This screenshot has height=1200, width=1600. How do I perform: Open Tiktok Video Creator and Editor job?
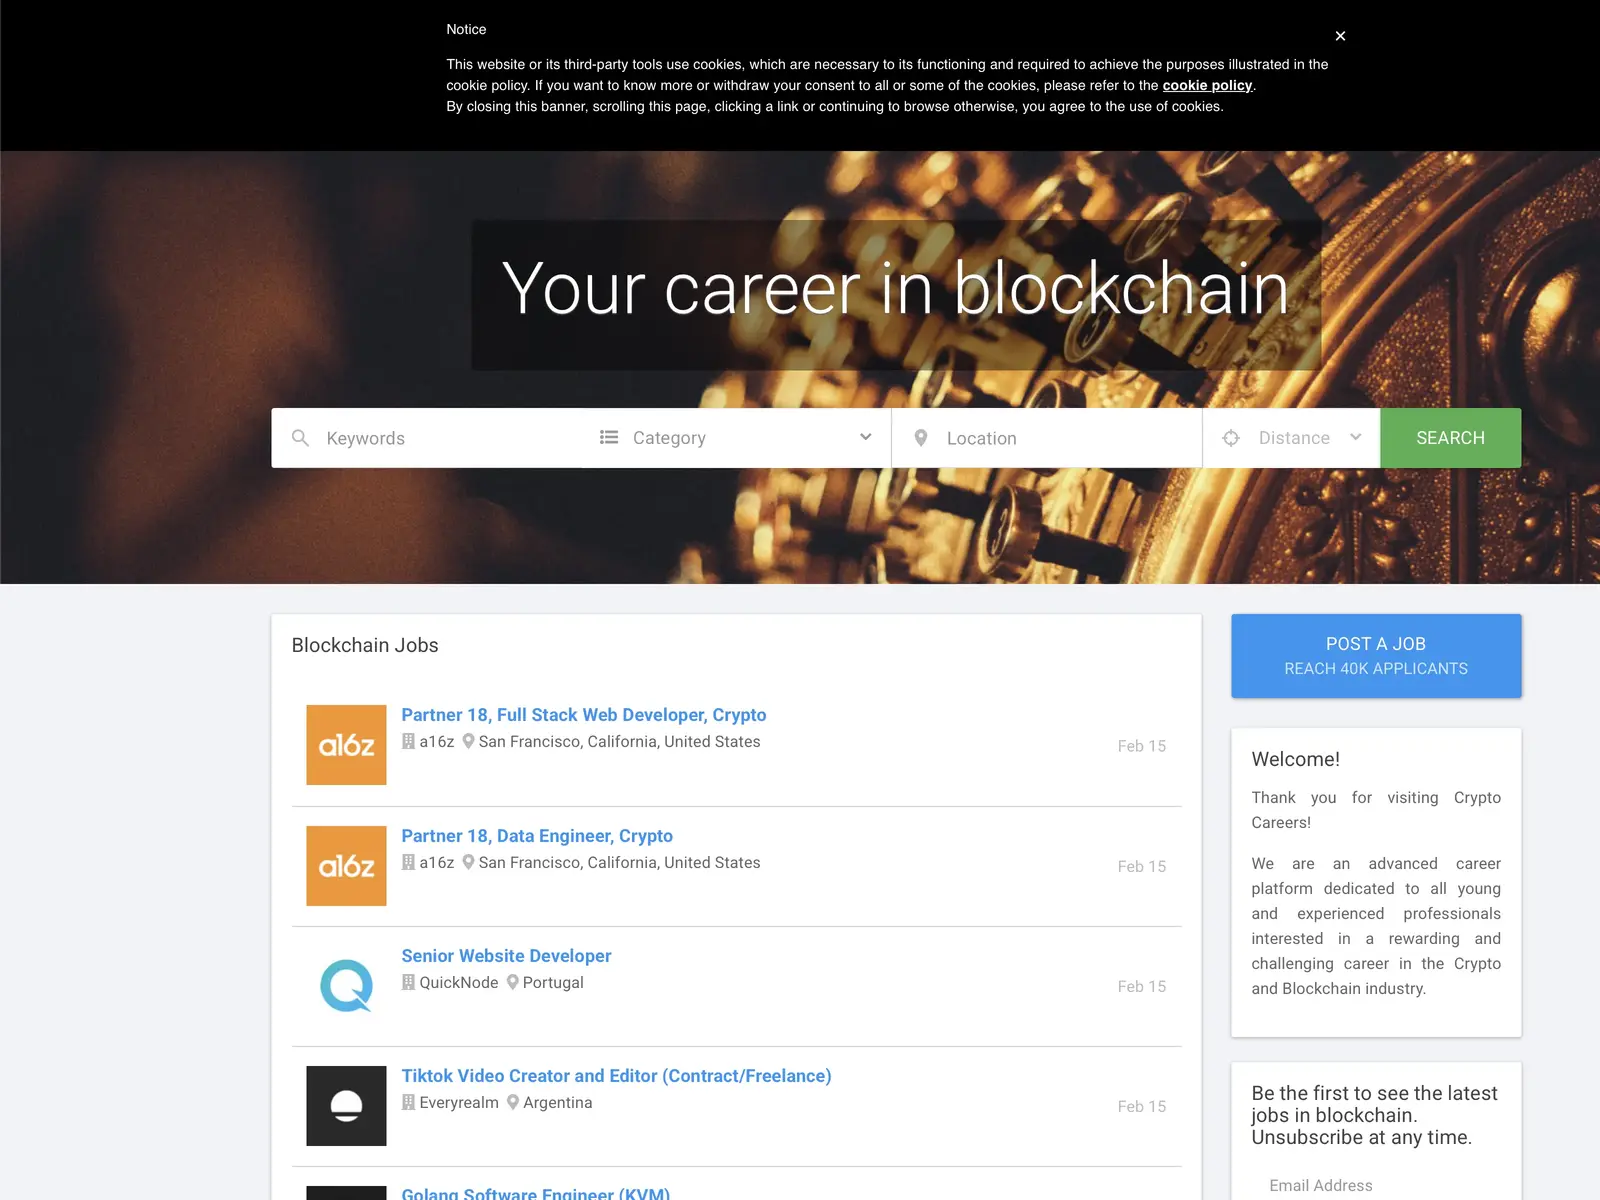click(616, 1076)
